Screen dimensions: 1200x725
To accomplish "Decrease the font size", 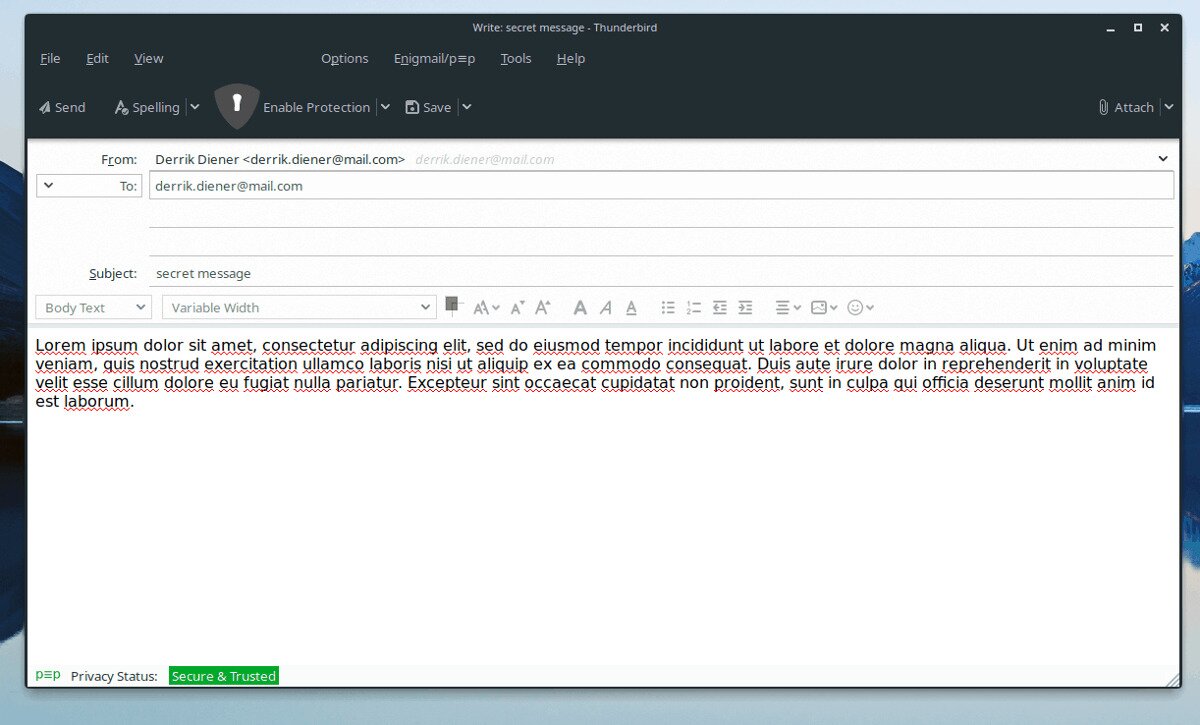I will click(x=517, y=307).
